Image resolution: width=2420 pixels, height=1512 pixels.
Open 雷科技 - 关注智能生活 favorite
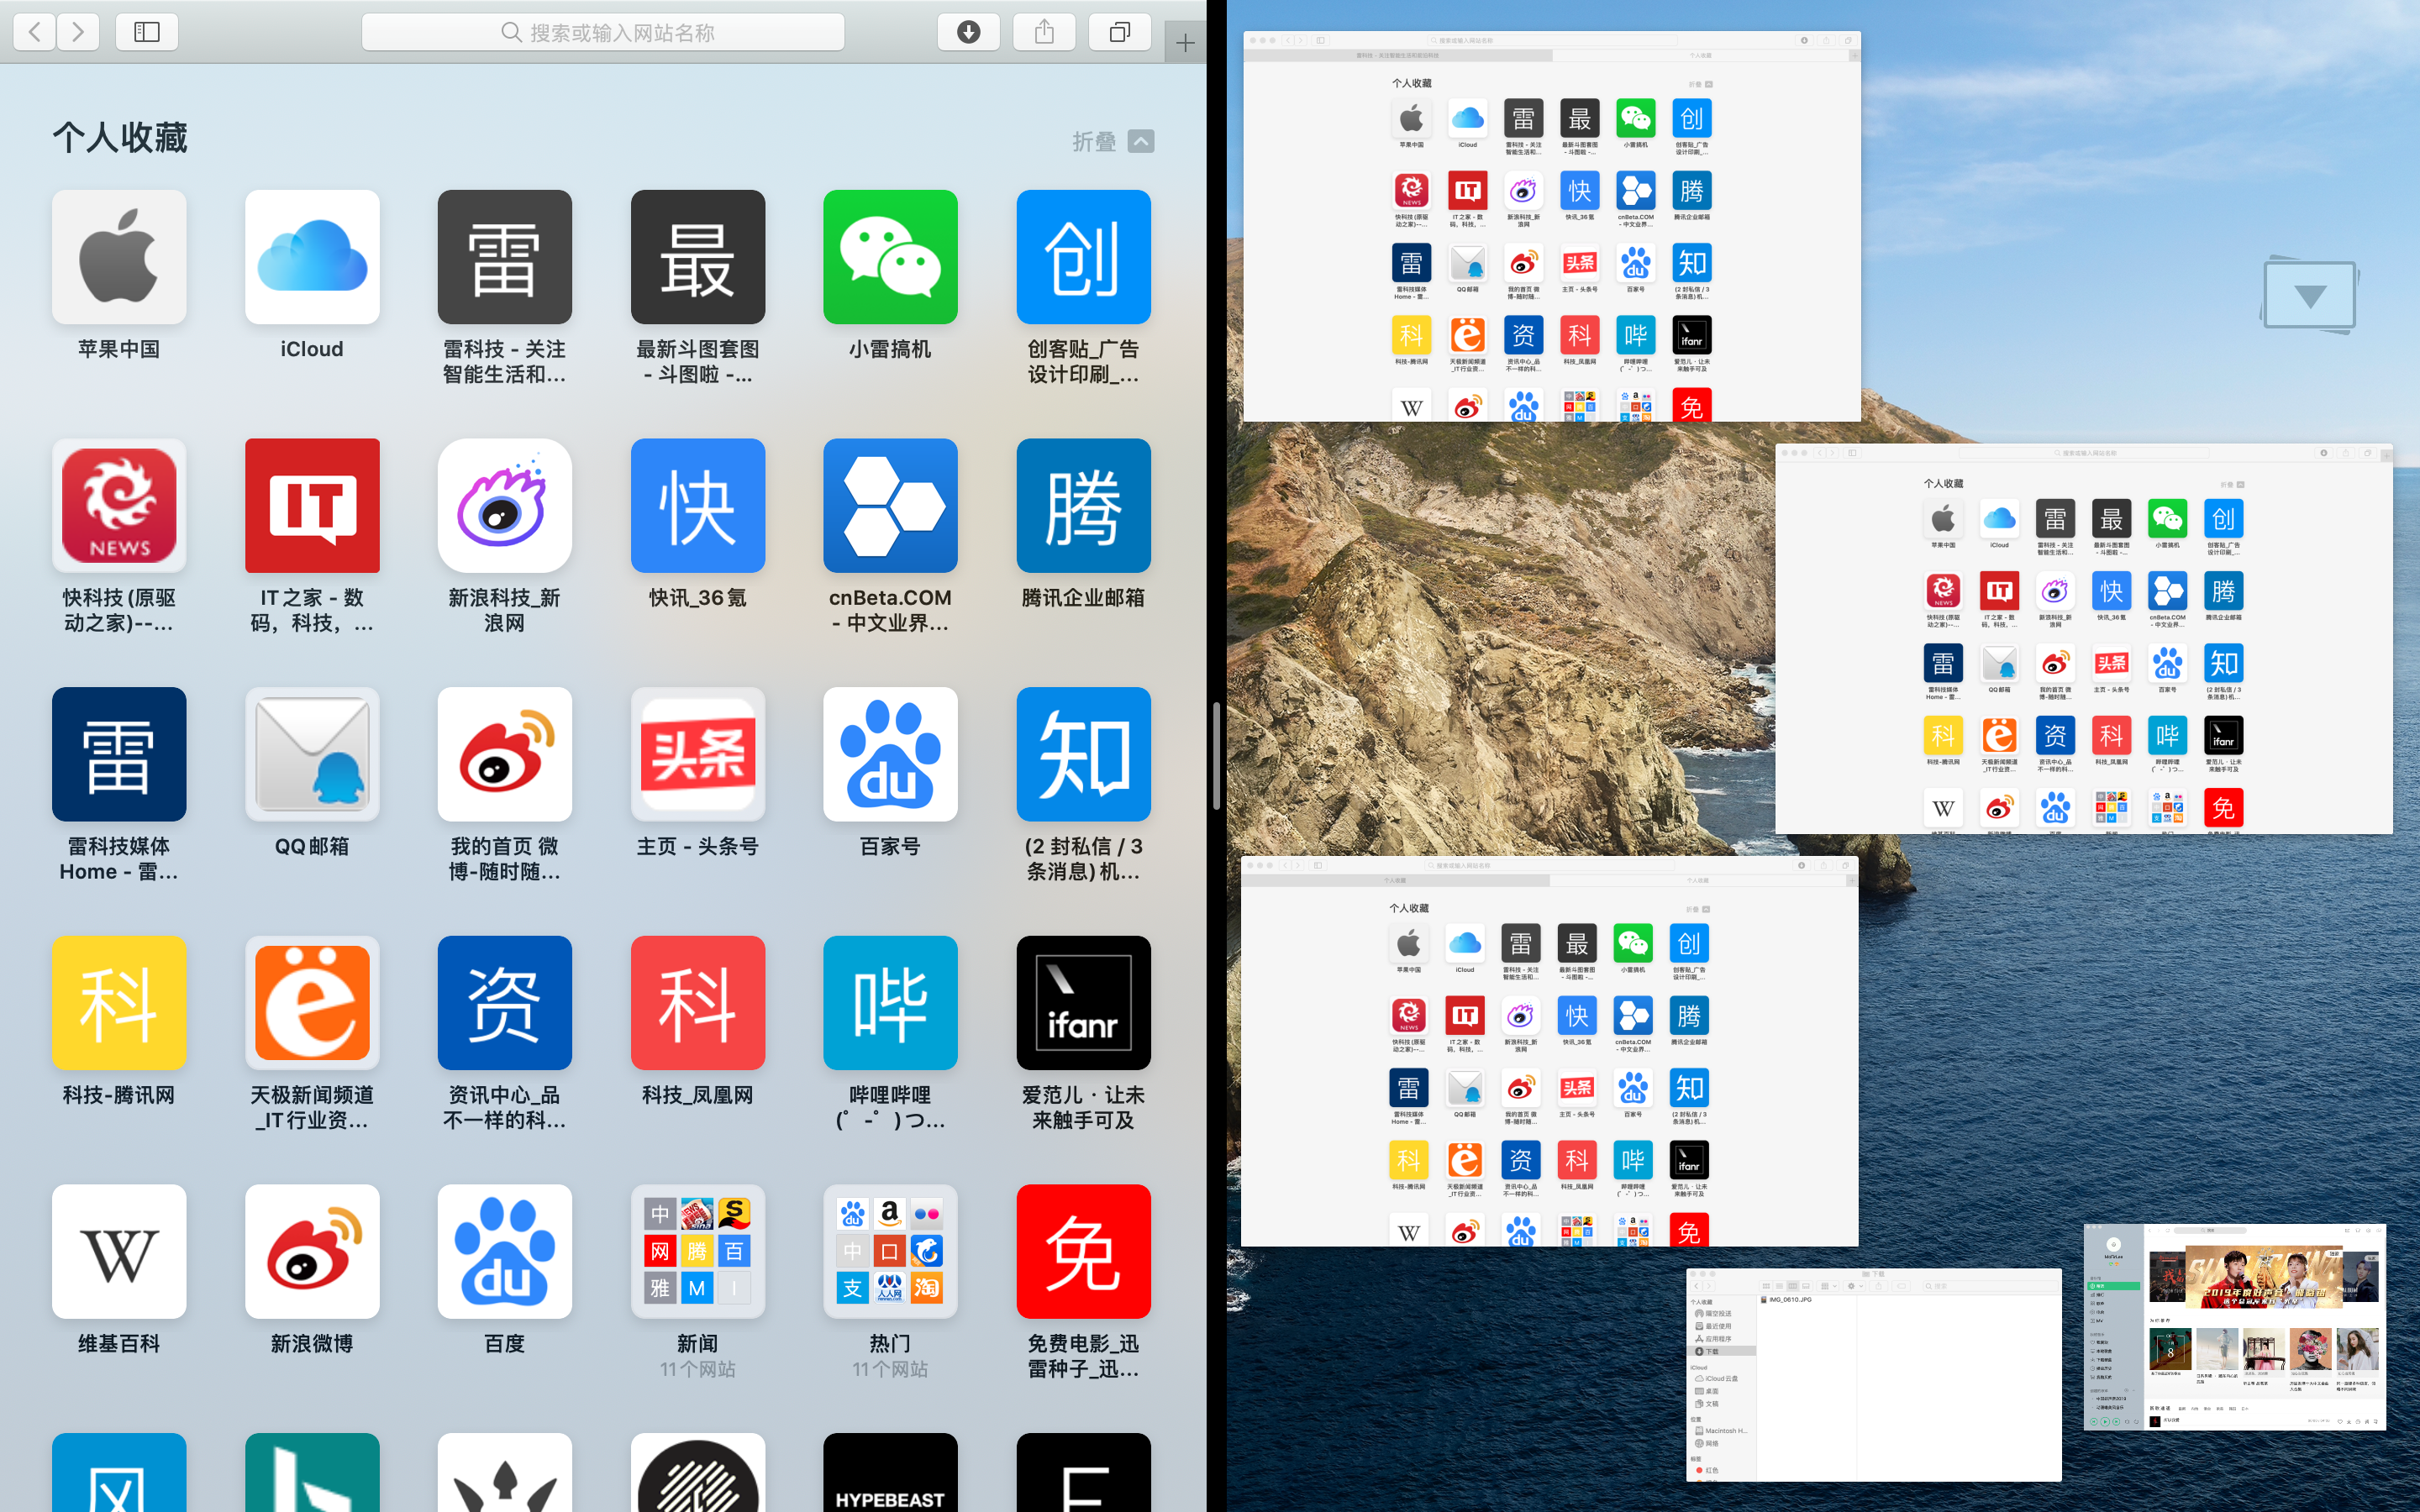point(505,257)
